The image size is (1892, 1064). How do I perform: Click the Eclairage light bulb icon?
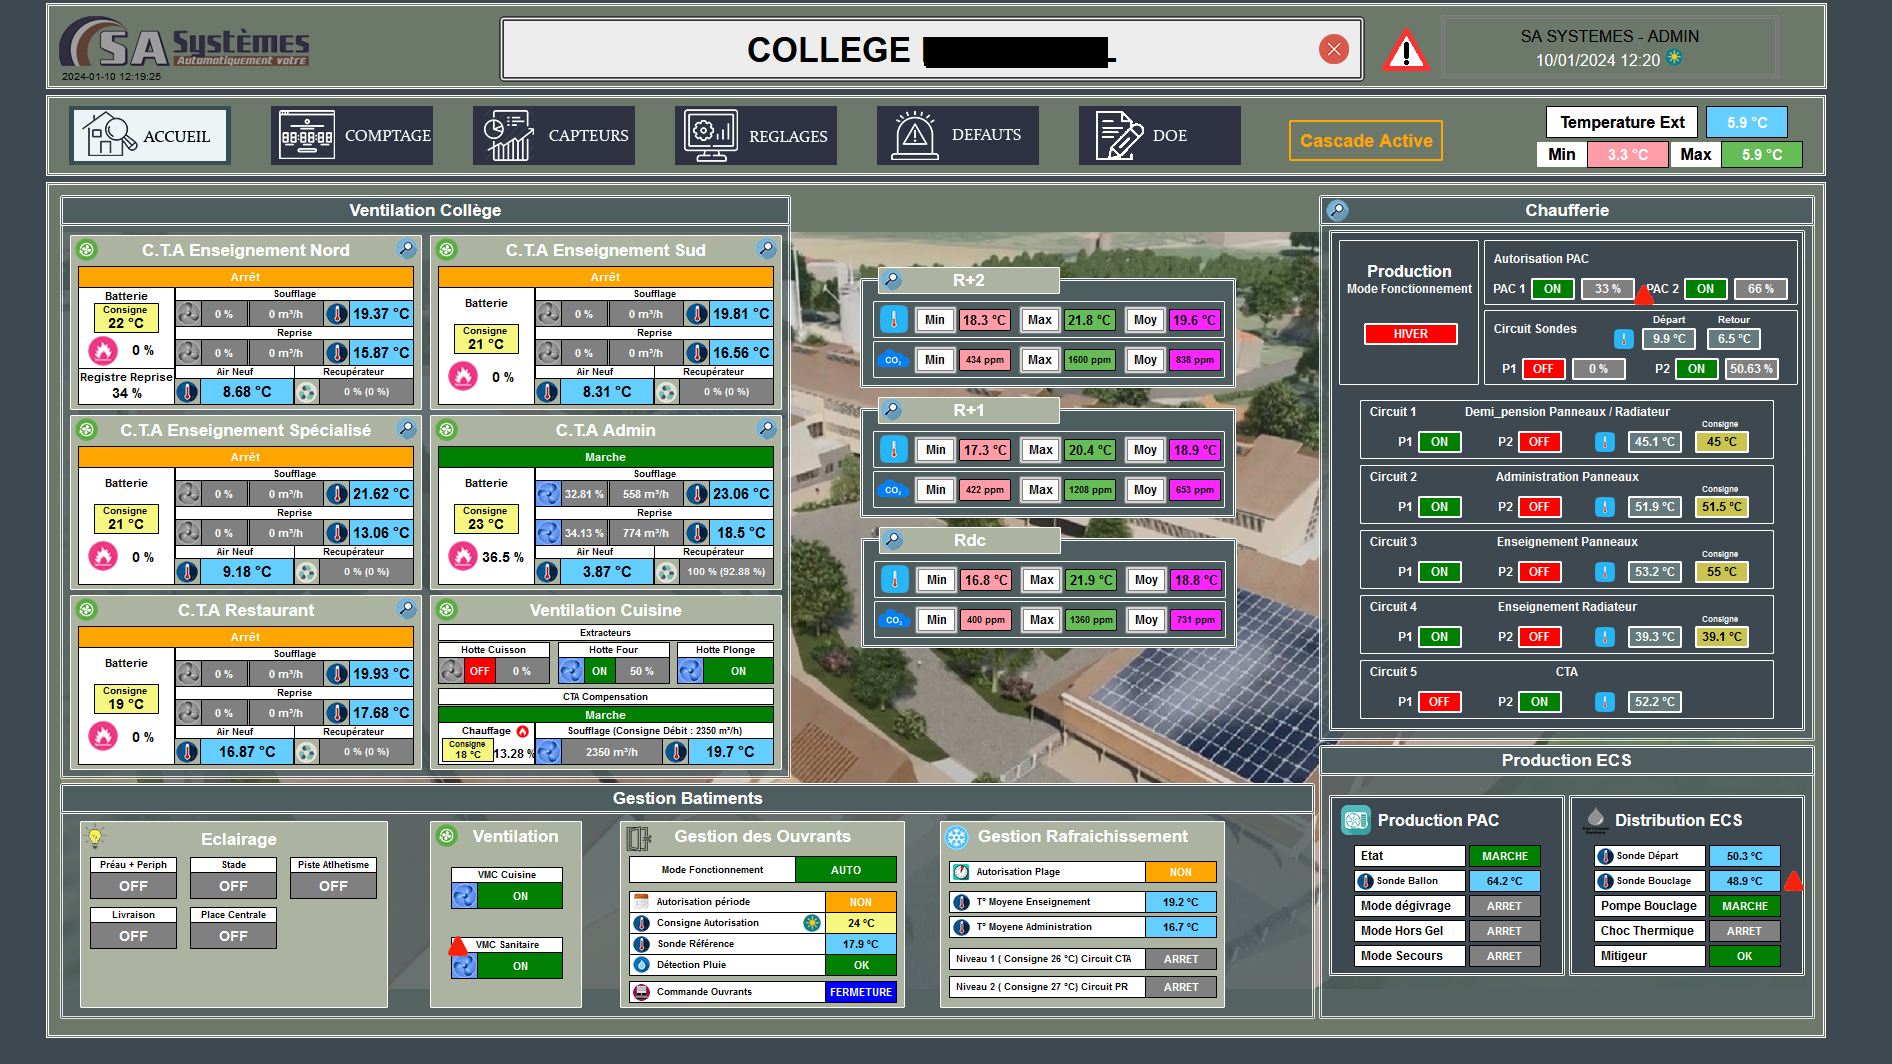95,837
